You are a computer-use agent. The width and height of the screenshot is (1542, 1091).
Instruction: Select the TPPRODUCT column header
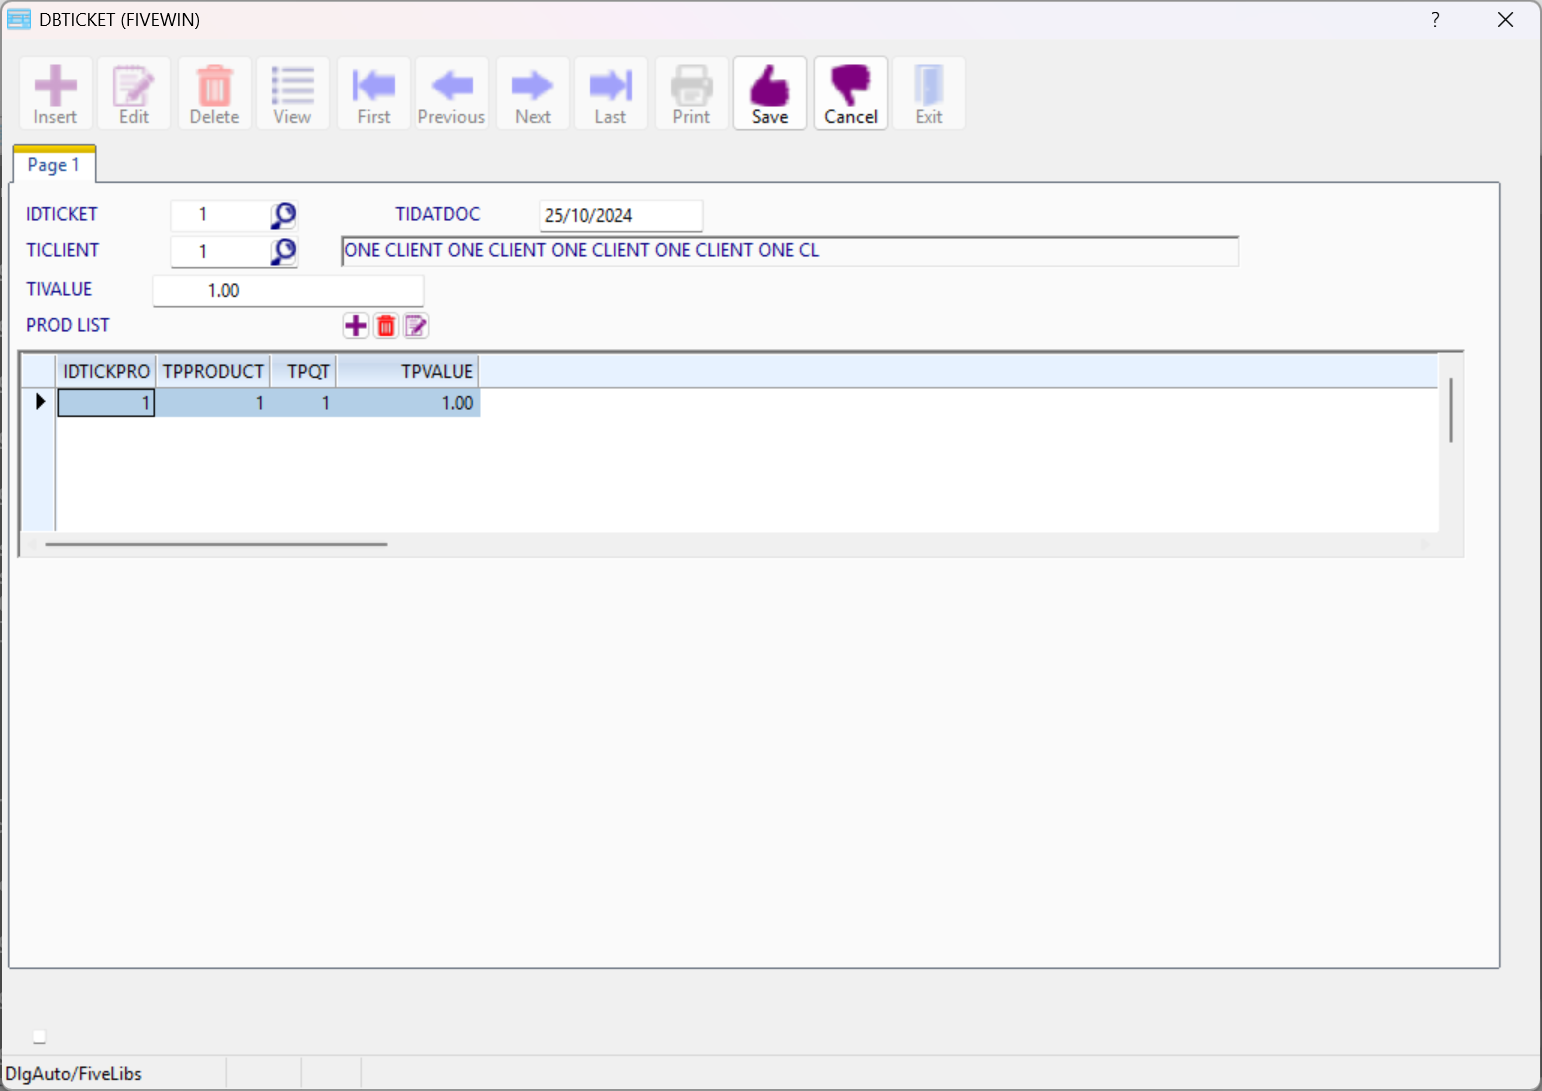[213, 372]
